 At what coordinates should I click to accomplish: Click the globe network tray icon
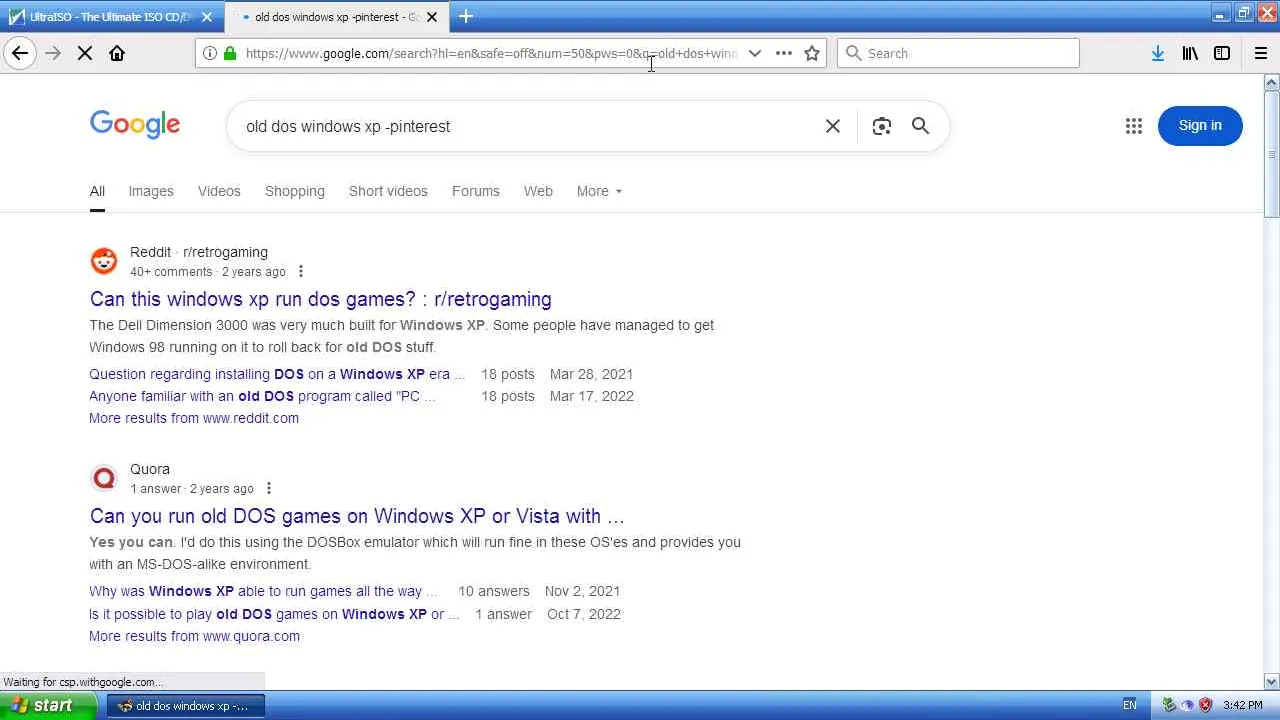[1187, 705]
